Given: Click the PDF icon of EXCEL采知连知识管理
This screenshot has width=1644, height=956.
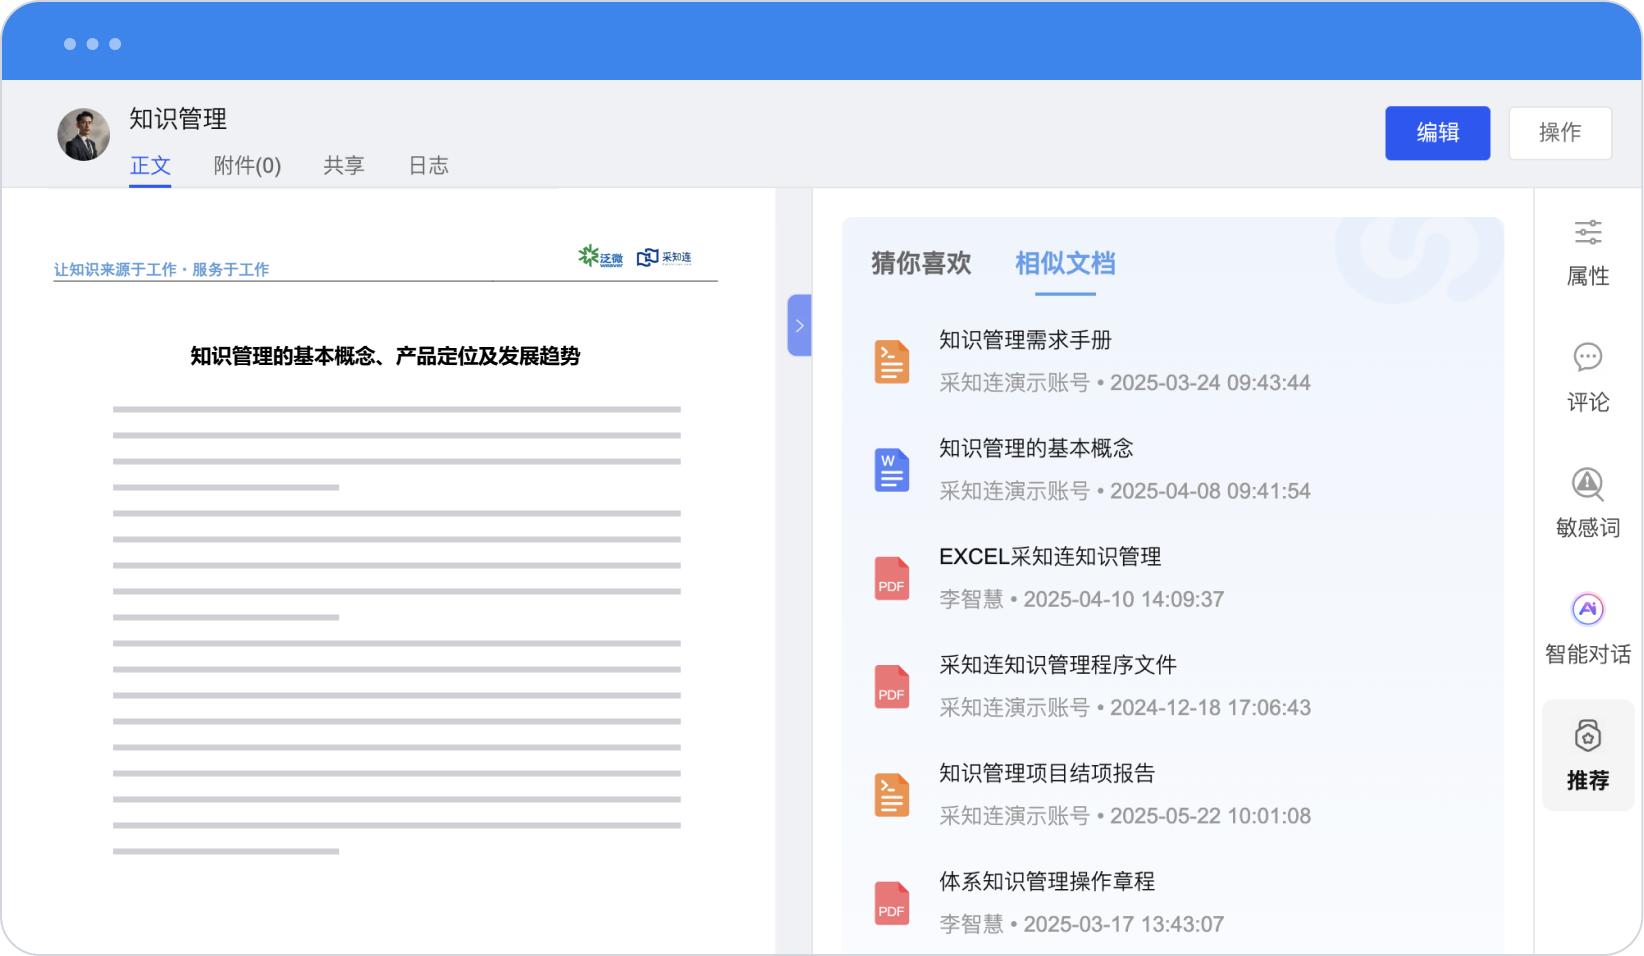Looking at the screenshot, I should (892, 579).
